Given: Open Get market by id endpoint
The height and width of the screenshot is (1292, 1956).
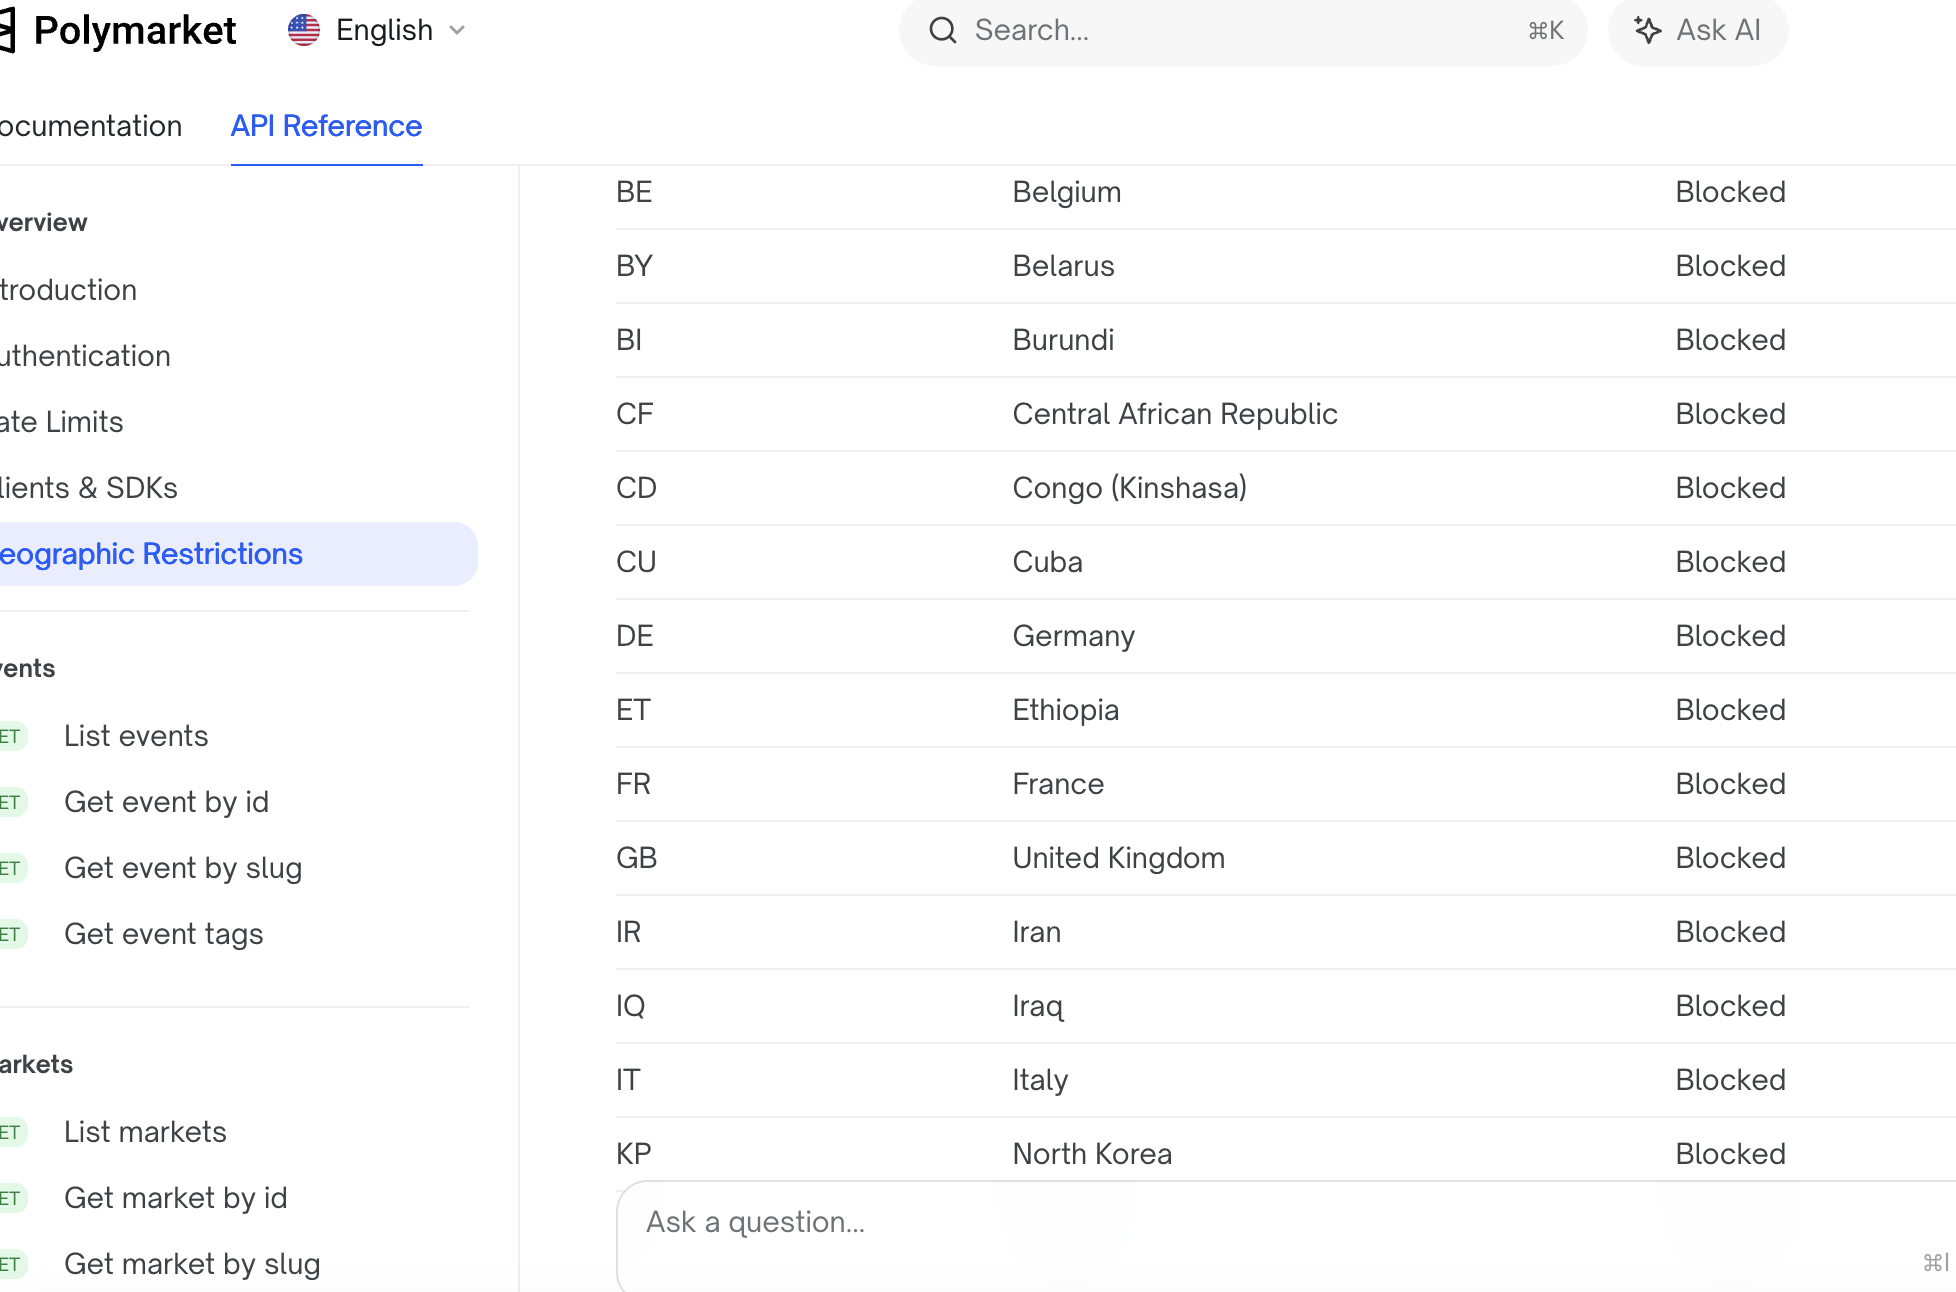Looking at the screenshot, I should coord(176,1198).
